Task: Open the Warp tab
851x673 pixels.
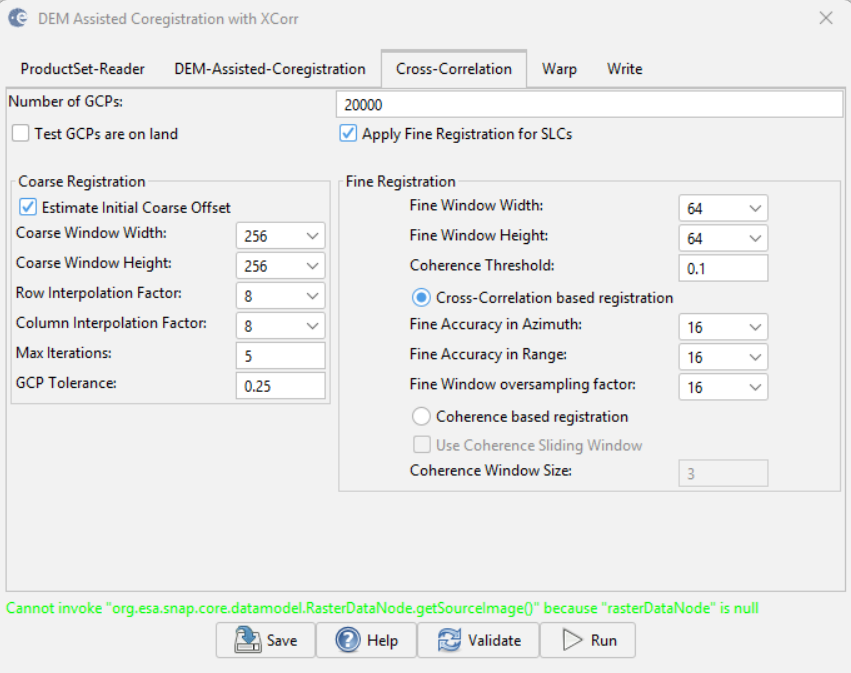Action: [559, 69]
